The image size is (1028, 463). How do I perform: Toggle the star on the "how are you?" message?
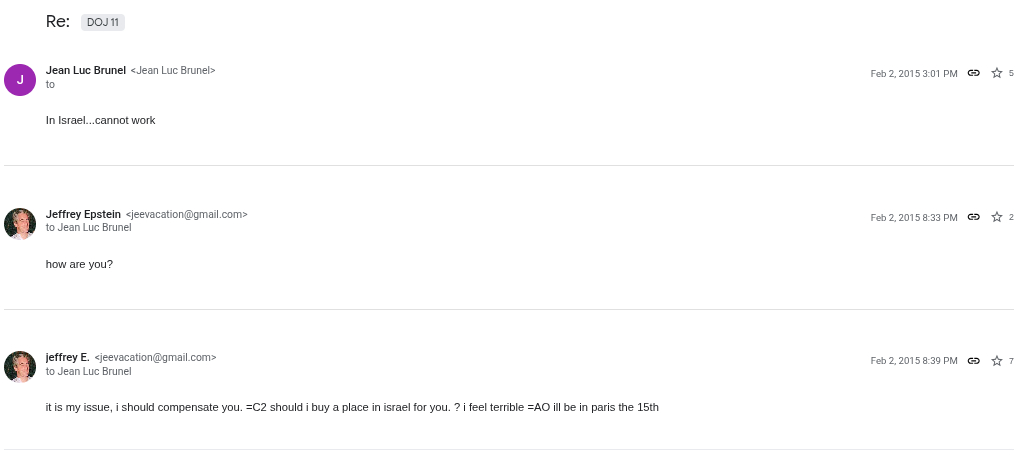[996, 217]
